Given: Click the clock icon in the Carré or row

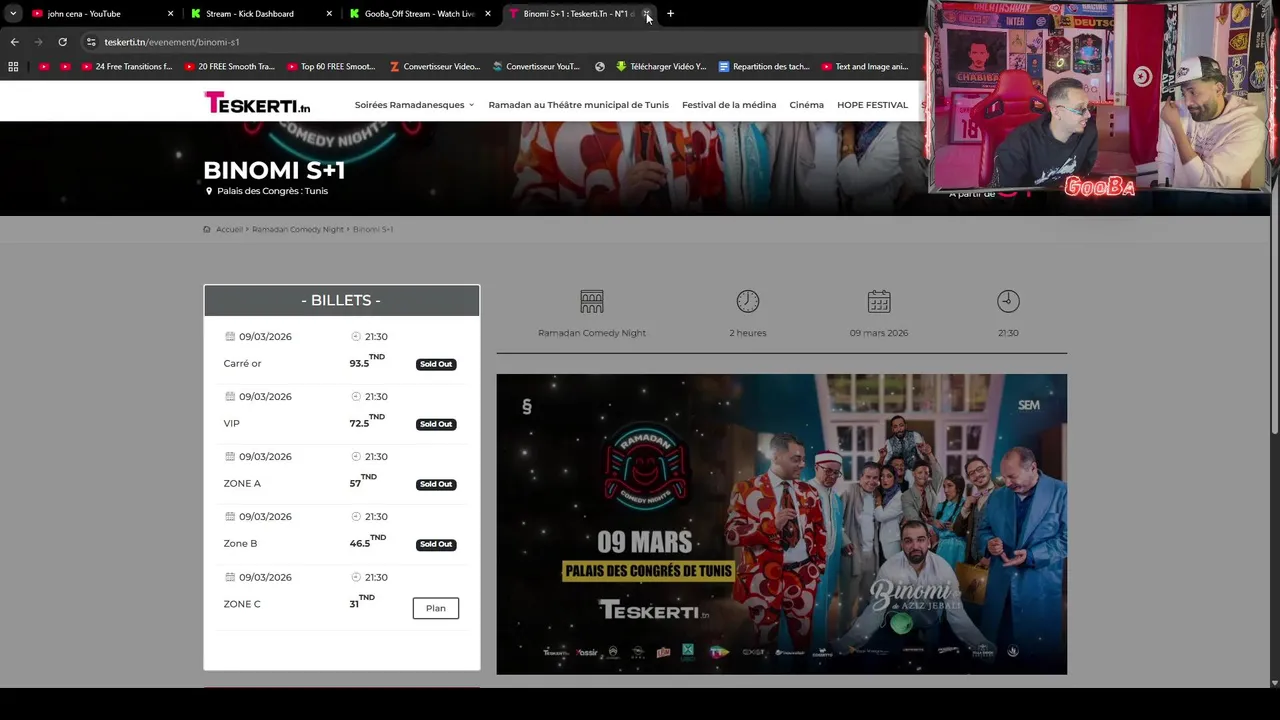Looking at the screenshot, I should click(x=356, y=336).
